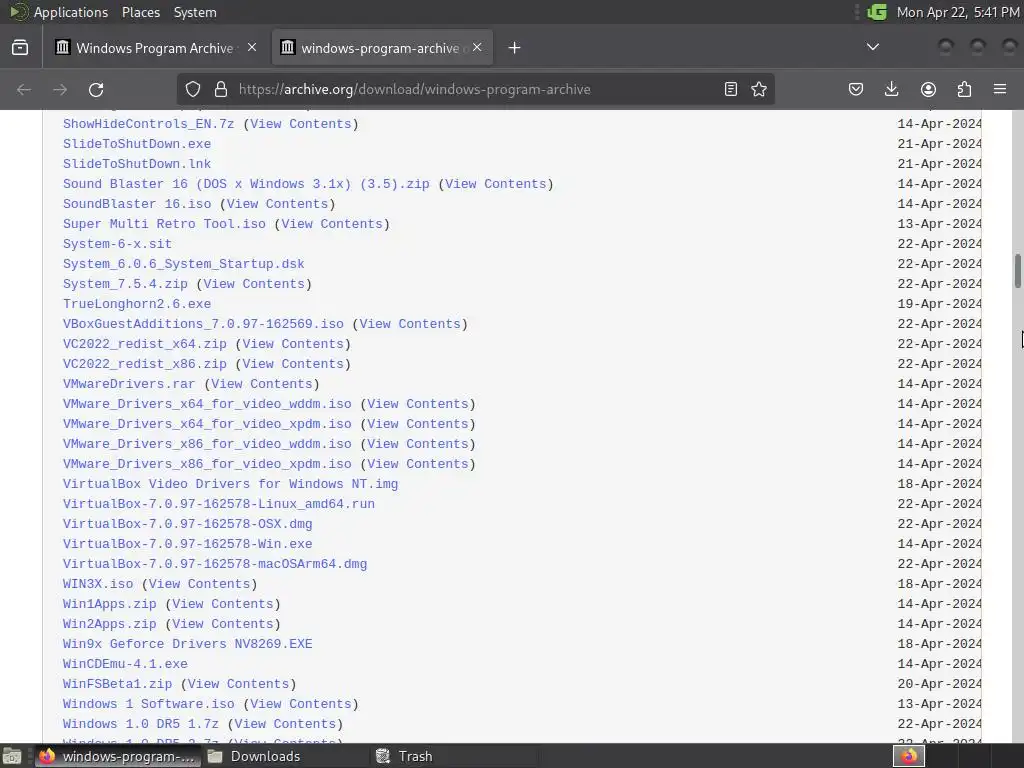Open the System menu
Image resolution: width=1024 pixels, height=768 pixels.
[x=195, y=12]
